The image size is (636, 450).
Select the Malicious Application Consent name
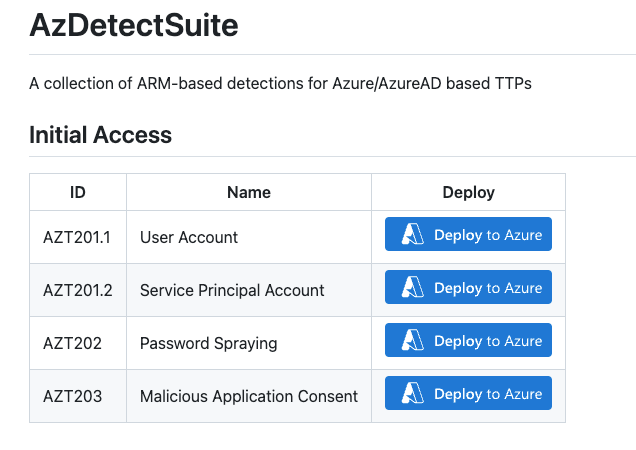[x=248, y=396]
